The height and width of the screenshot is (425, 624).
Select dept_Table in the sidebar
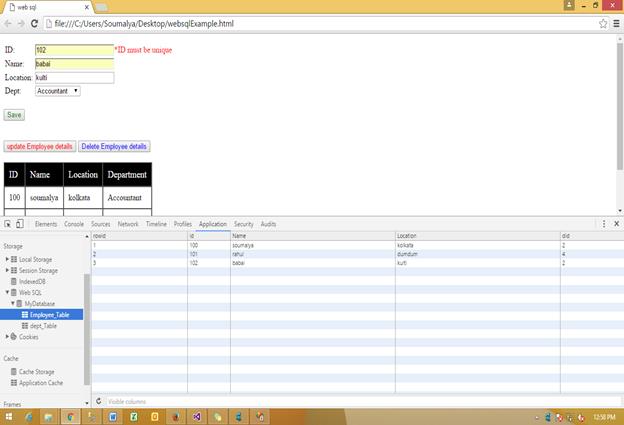pos(43,326)
